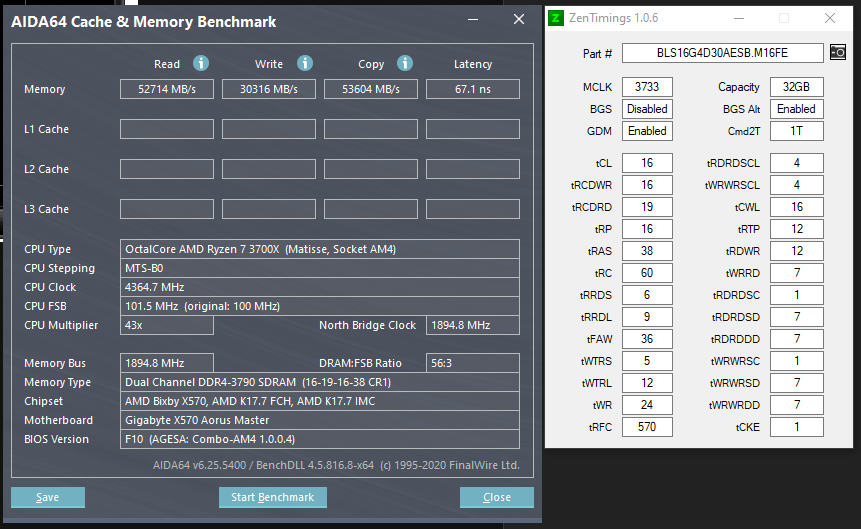This screenshot has width=861, height=529.
Task: Click tCWL value 16
Action: 796,207
